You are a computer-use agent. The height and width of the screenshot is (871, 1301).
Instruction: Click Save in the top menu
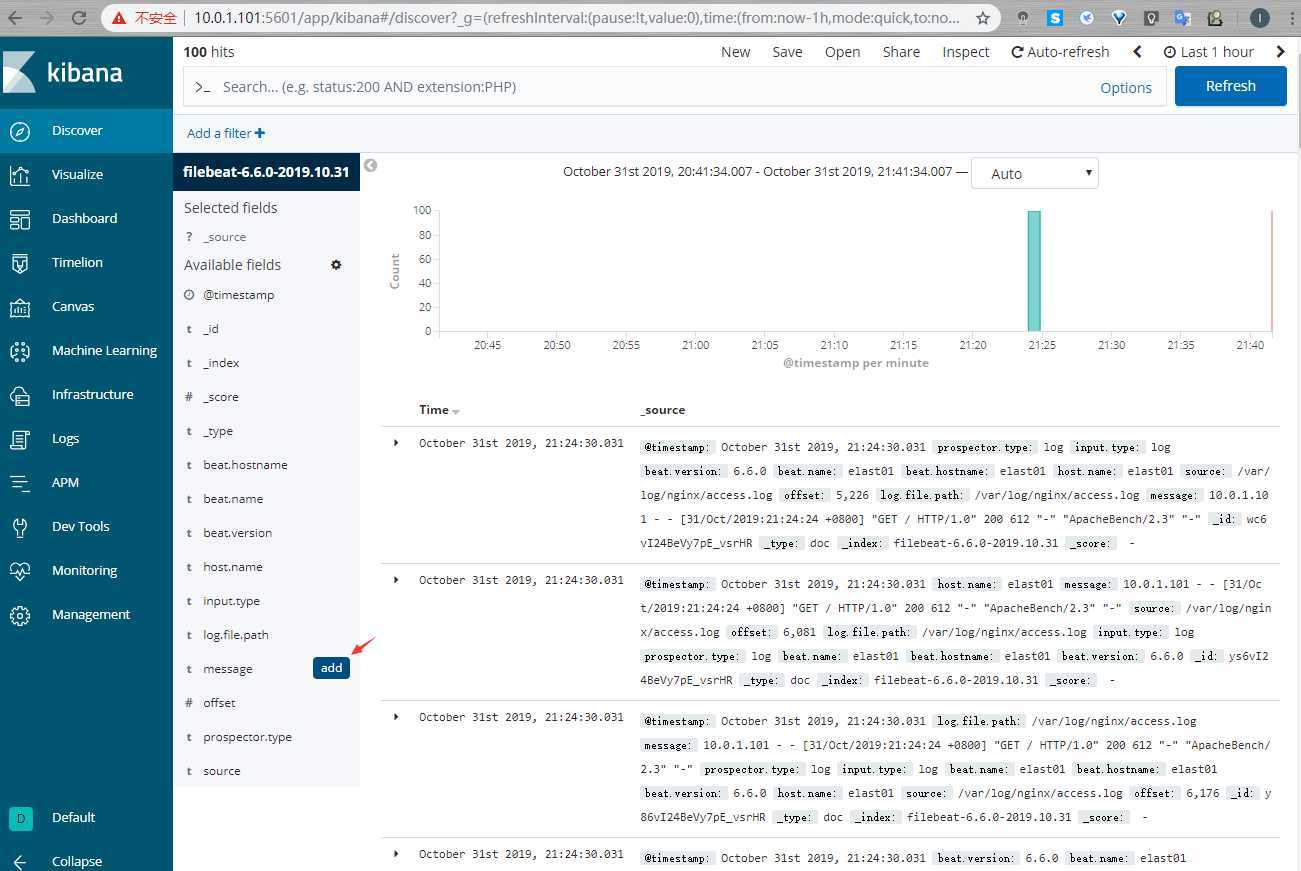click(x=787, y=52)
